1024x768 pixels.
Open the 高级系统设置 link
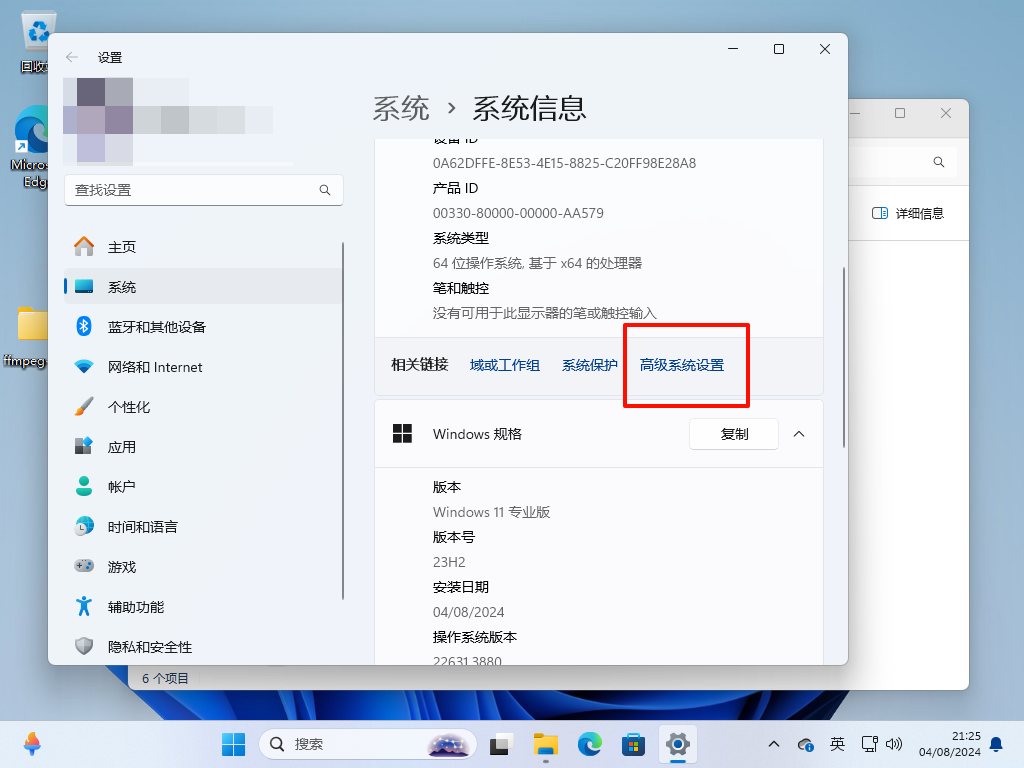tap(682, 365)
